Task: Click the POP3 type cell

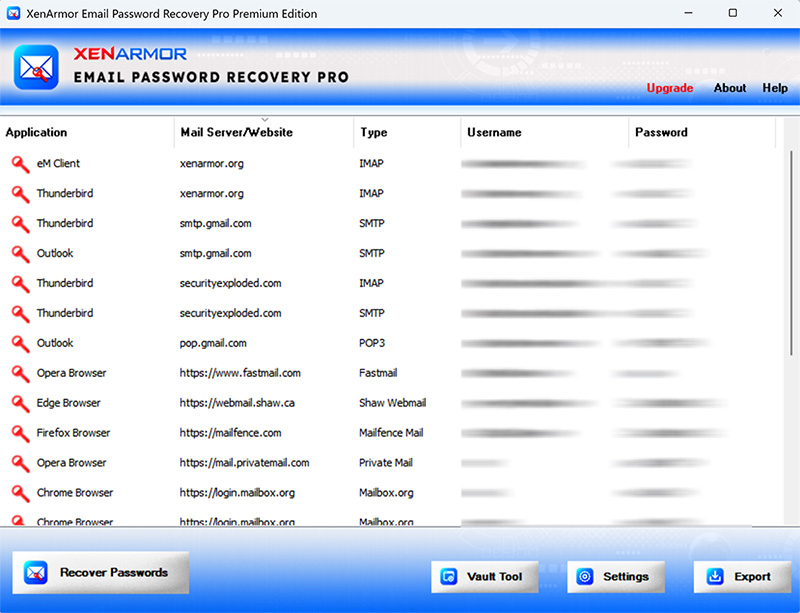Action: click(x=372, y=344)
